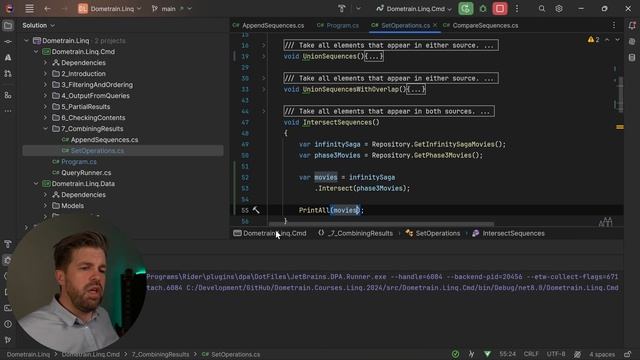Open Dometrain.Linq solution dropdown
This screenshot has height=360, width=640.
(x=110, y=9)
